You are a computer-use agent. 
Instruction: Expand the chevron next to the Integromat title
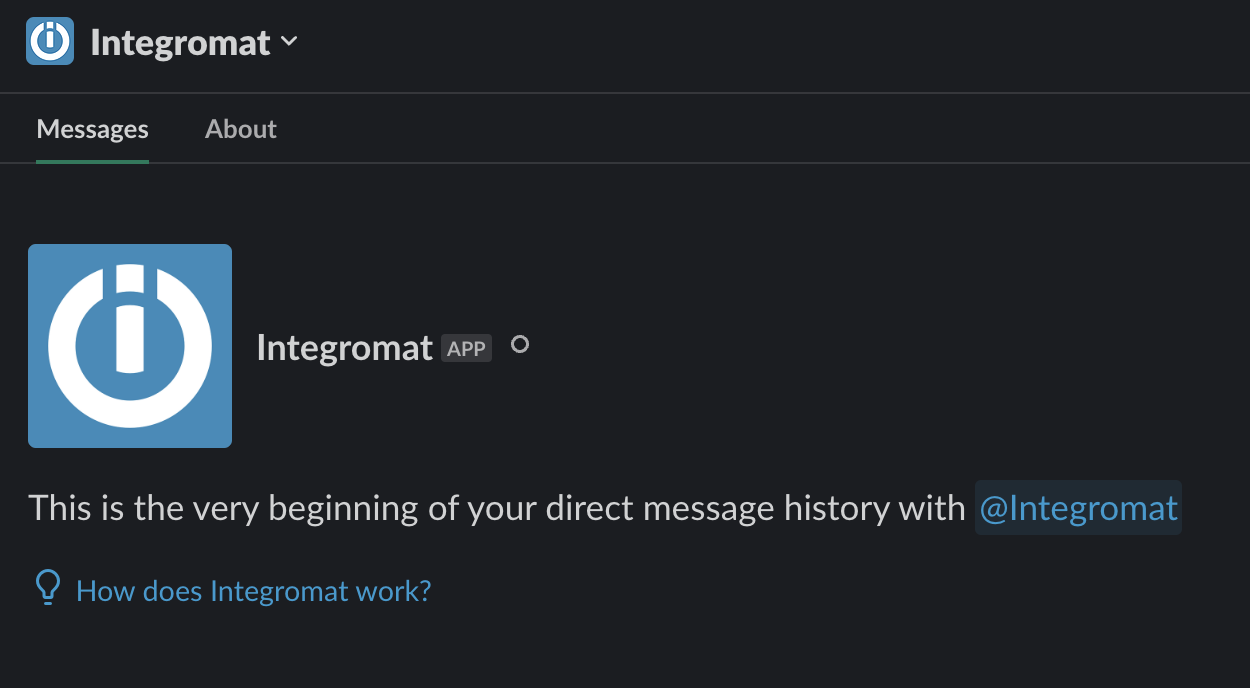289,41
